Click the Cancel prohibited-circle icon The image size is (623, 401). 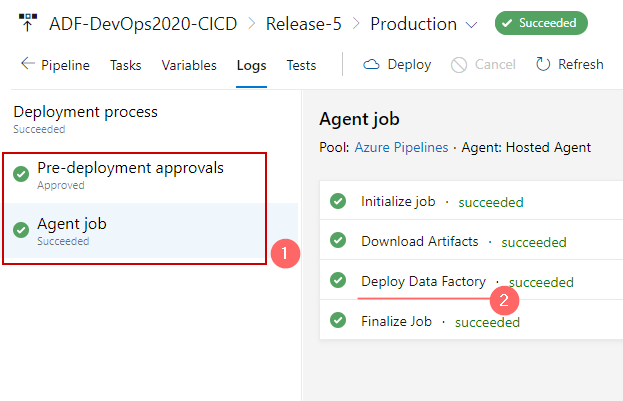click(x=459, y=65)
